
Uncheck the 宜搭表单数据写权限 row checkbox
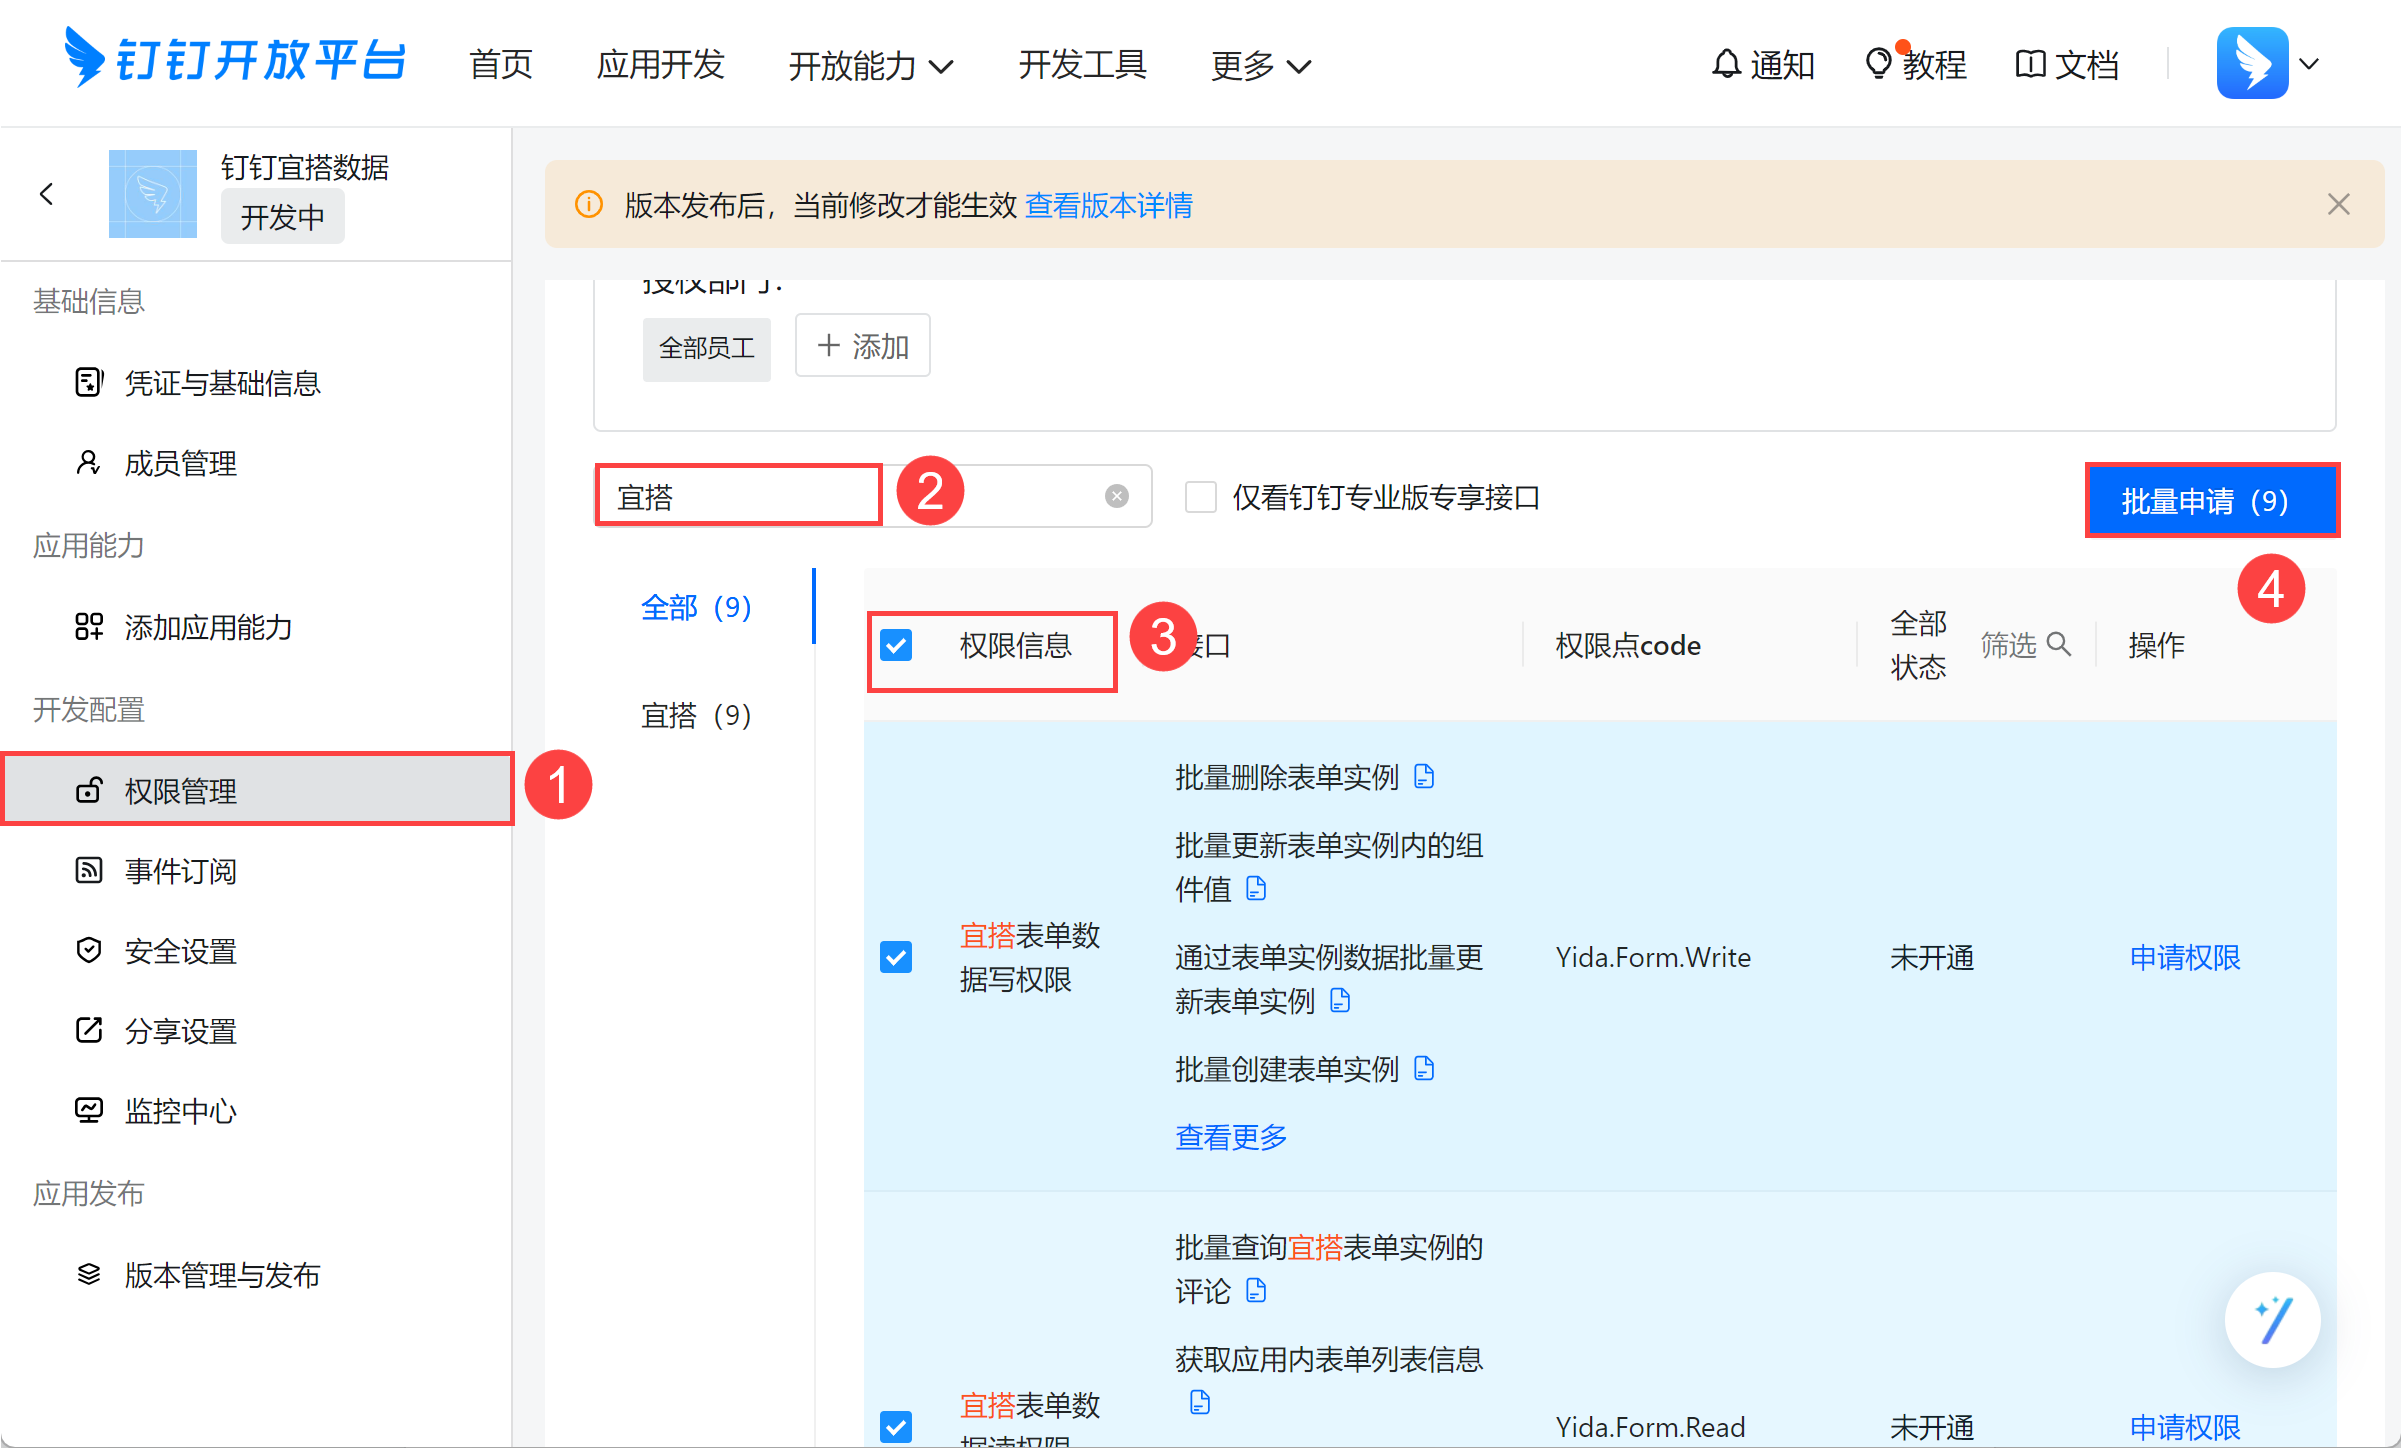point(897,957)
